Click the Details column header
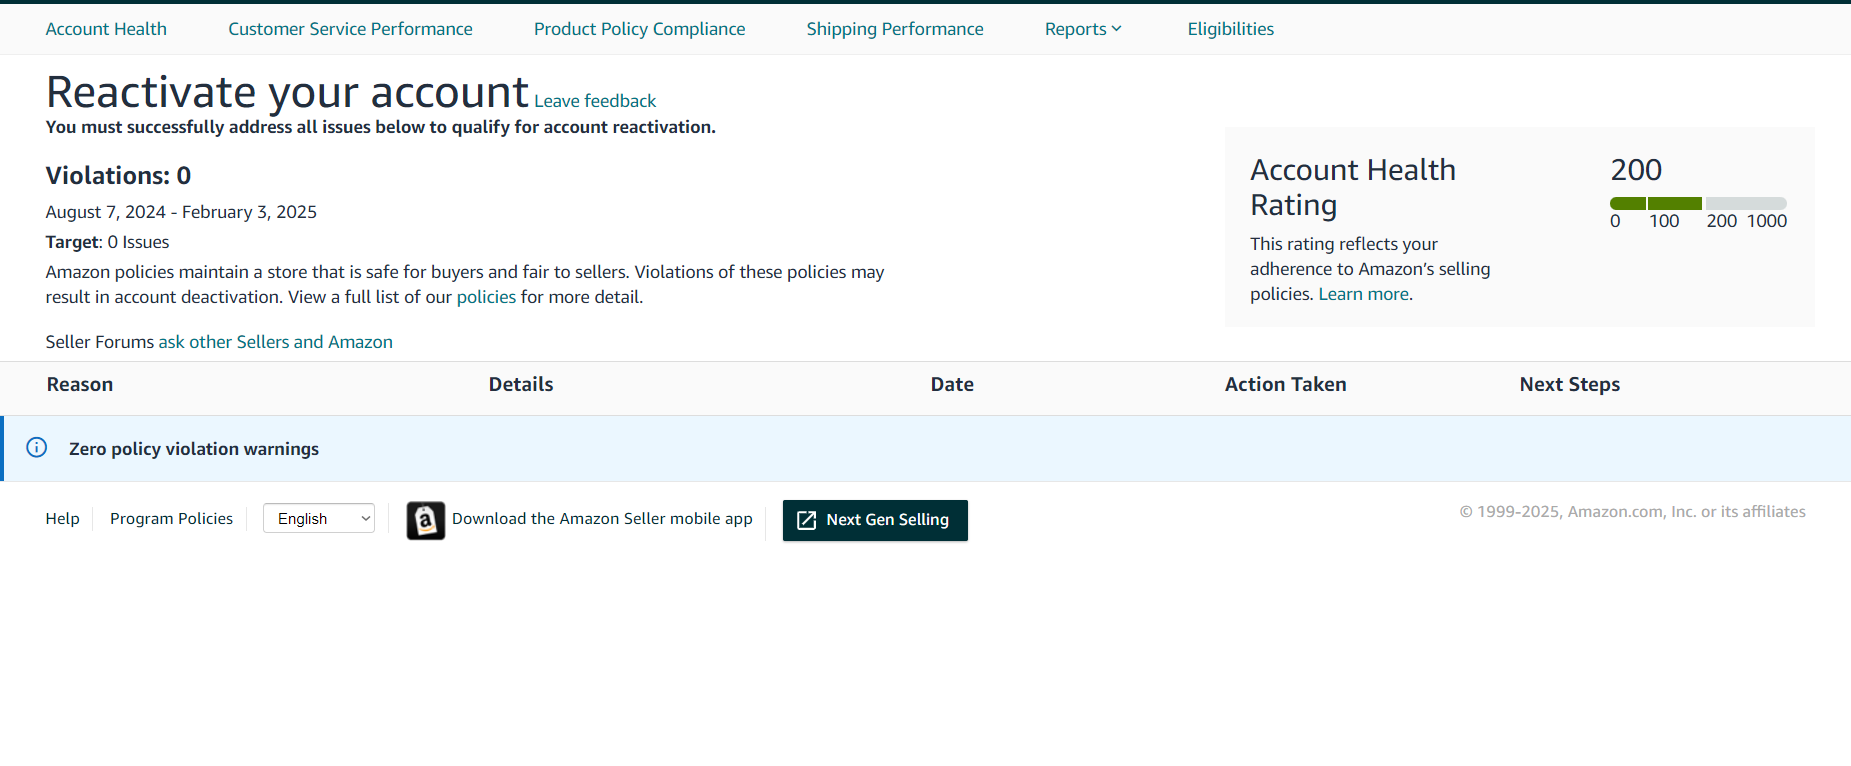Image resolution: width=1851 pixels, height=766 pixels. (521, 385)
